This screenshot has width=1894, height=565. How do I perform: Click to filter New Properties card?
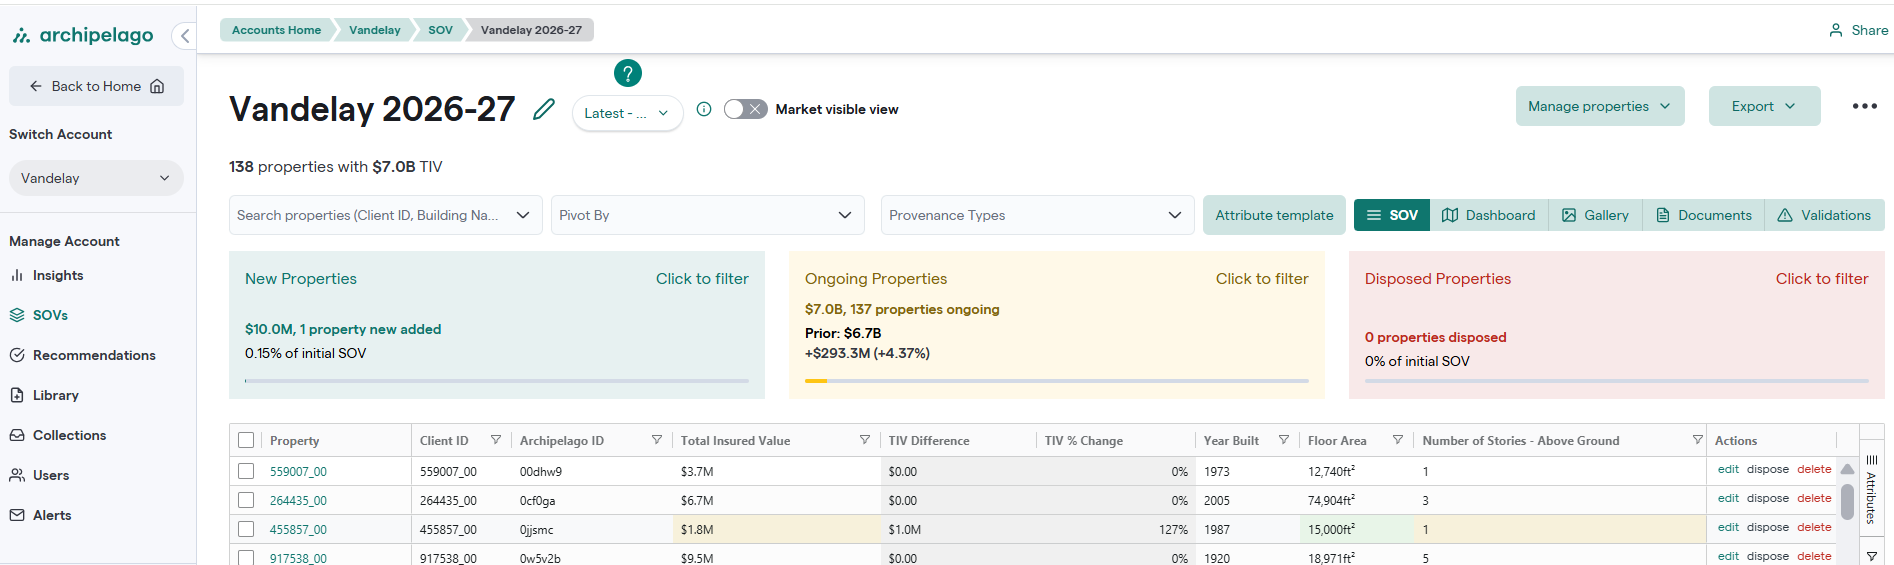(702, 279)
